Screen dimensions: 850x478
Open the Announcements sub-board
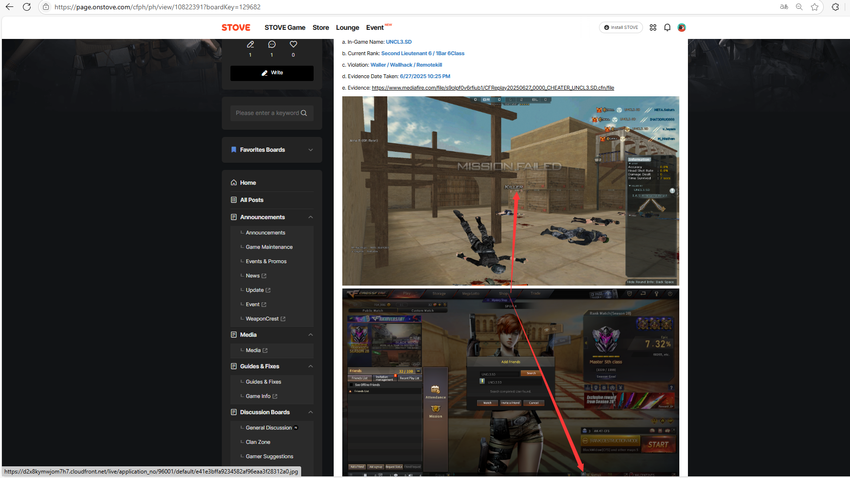(265, 232)
